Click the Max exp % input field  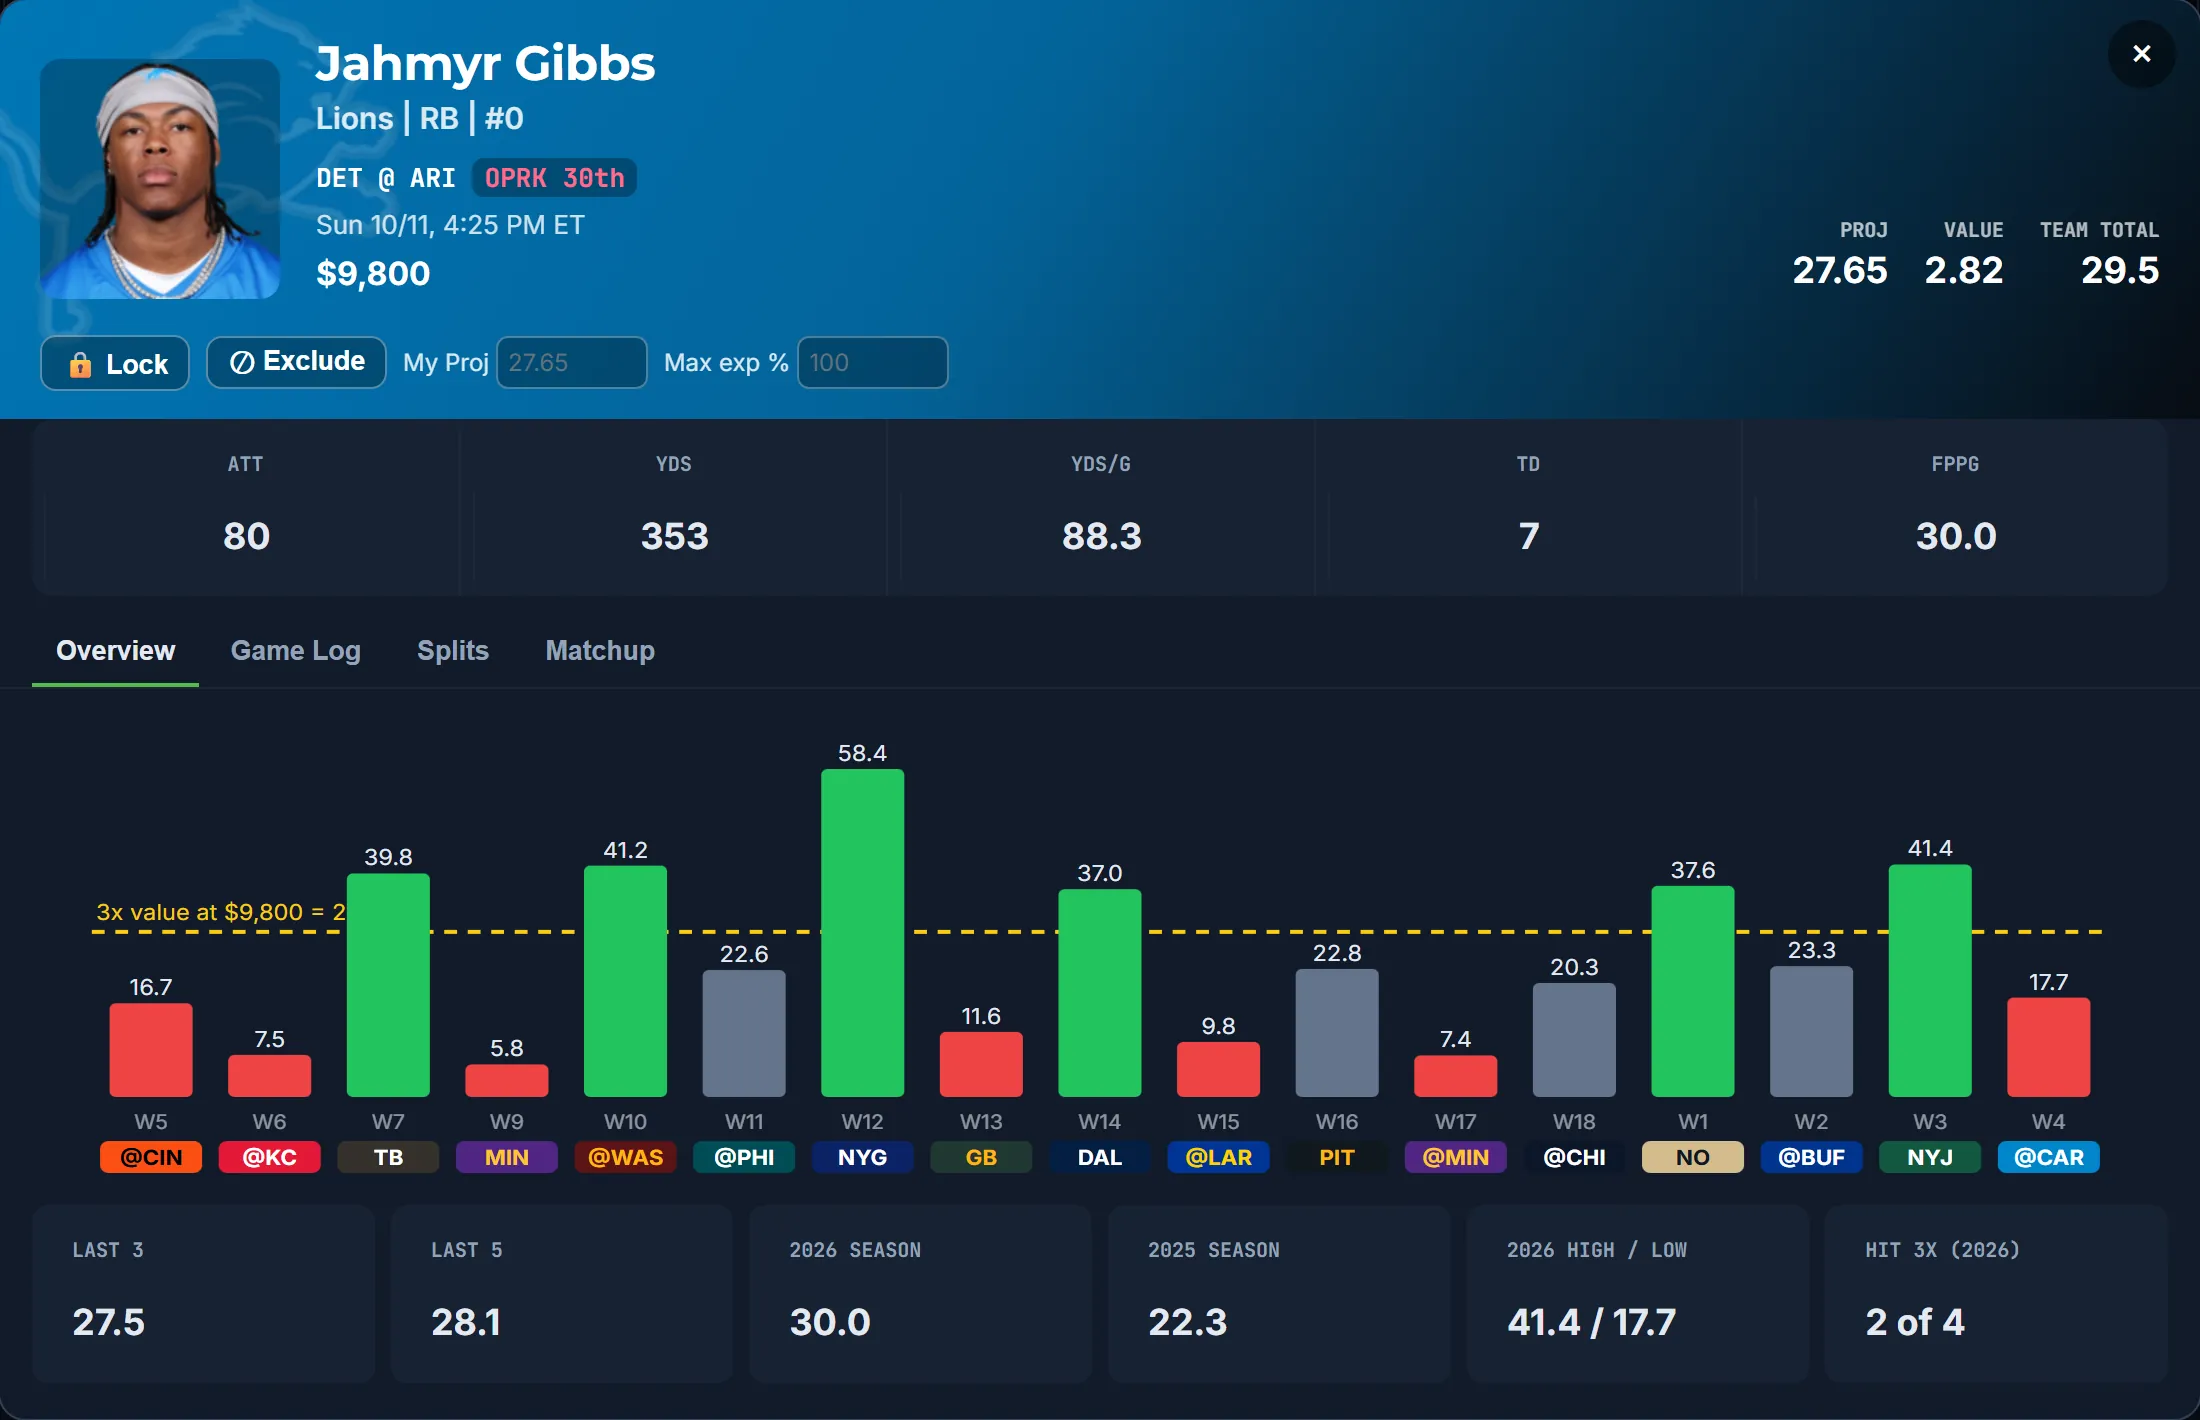click(x=873, y=362)
